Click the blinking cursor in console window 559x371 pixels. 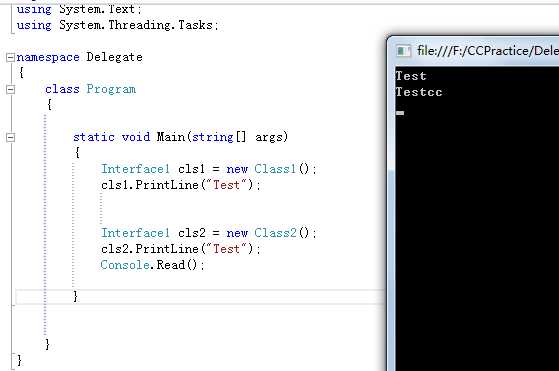(x=400, y=113)
